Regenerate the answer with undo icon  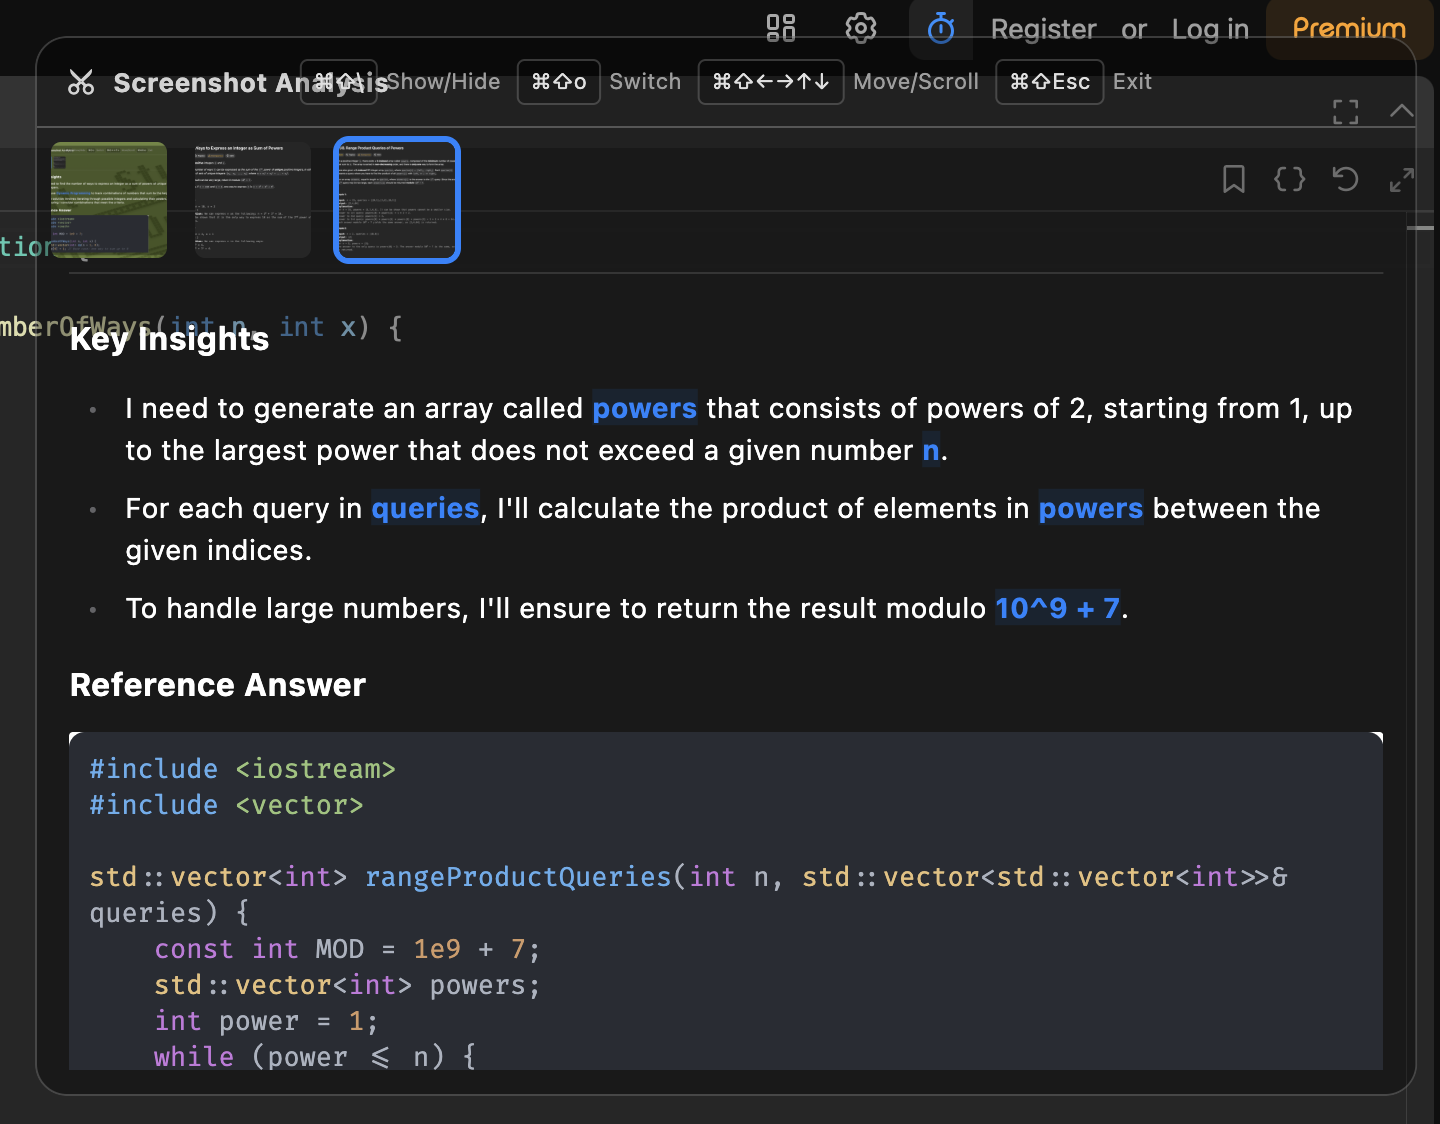(1345, 180)
